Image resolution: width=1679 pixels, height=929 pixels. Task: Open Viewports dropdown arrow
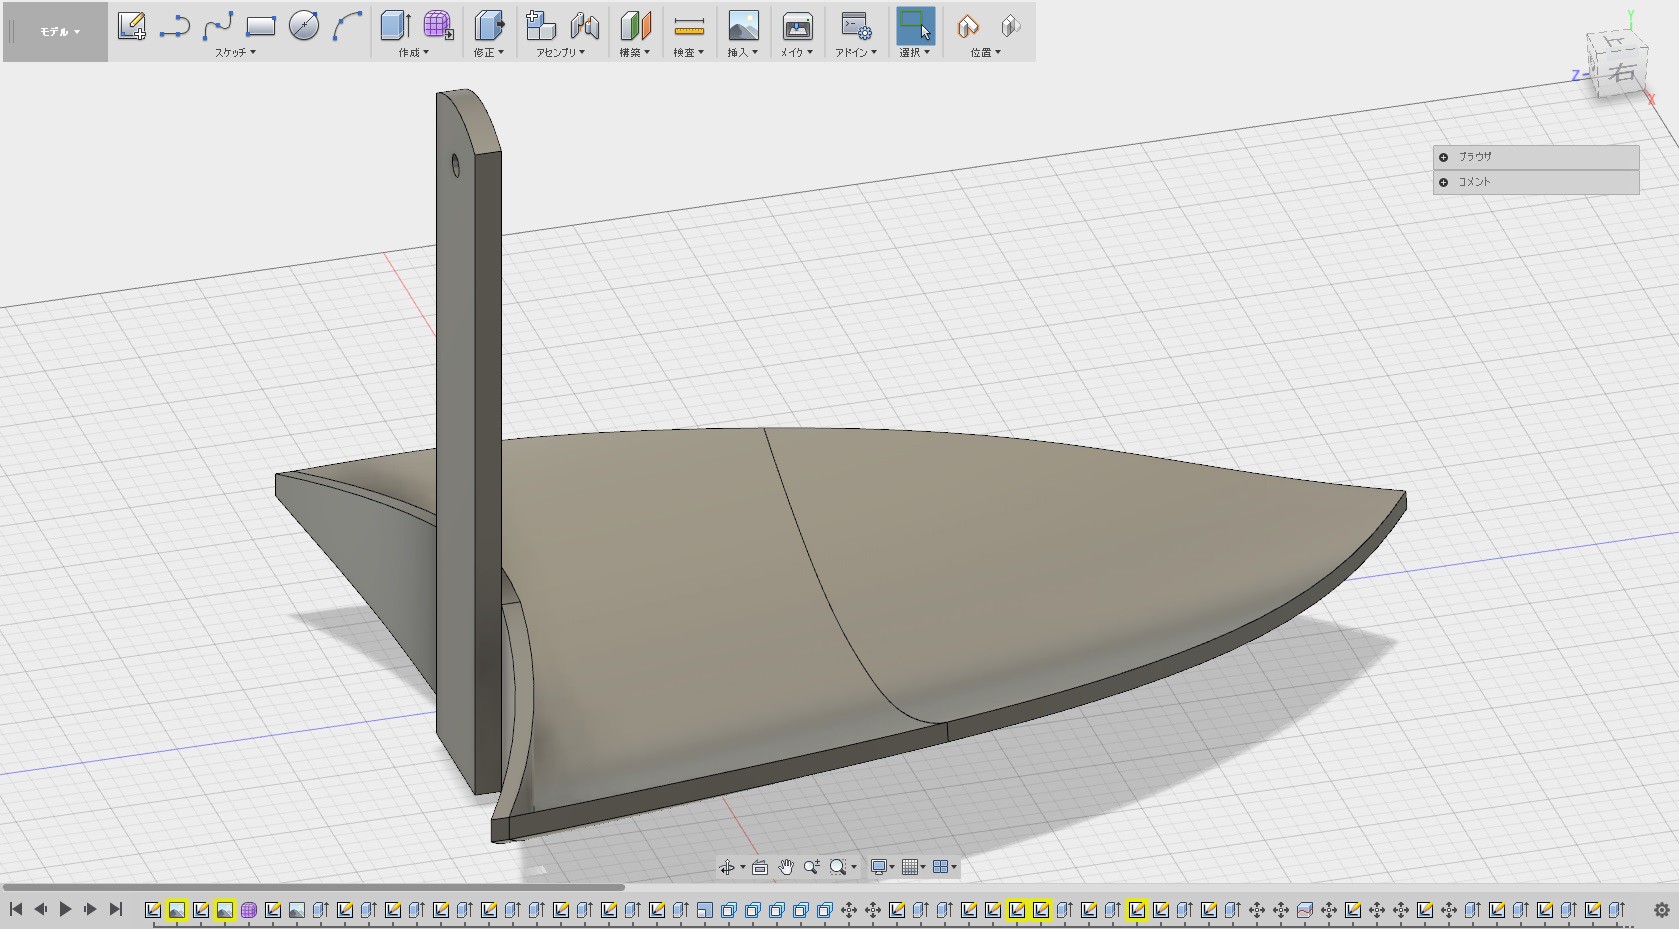pos(954,868)
